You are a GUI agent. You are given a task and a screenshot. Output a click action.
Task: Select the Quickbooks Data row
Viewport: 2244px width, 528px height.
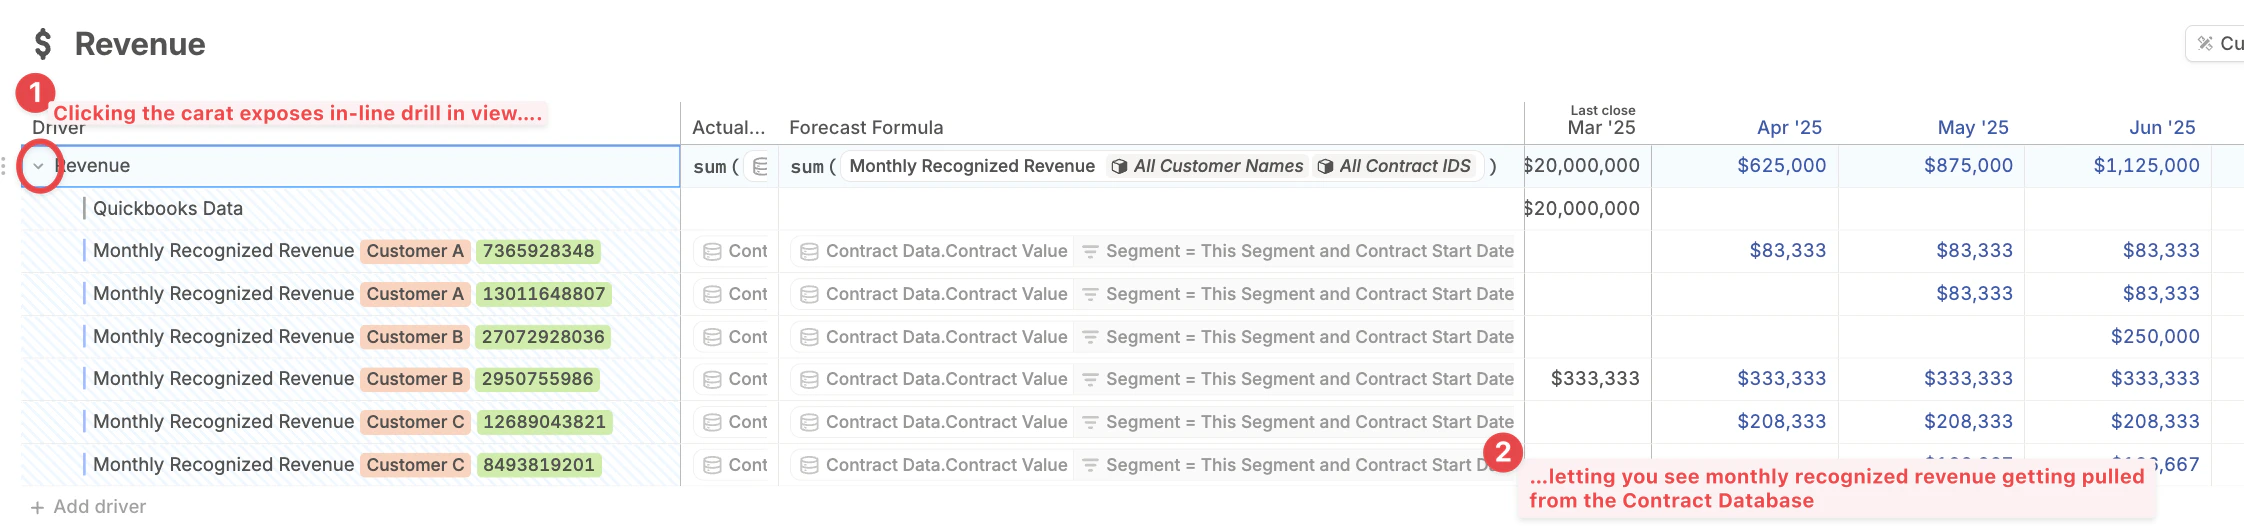click(x=168, y=208)
